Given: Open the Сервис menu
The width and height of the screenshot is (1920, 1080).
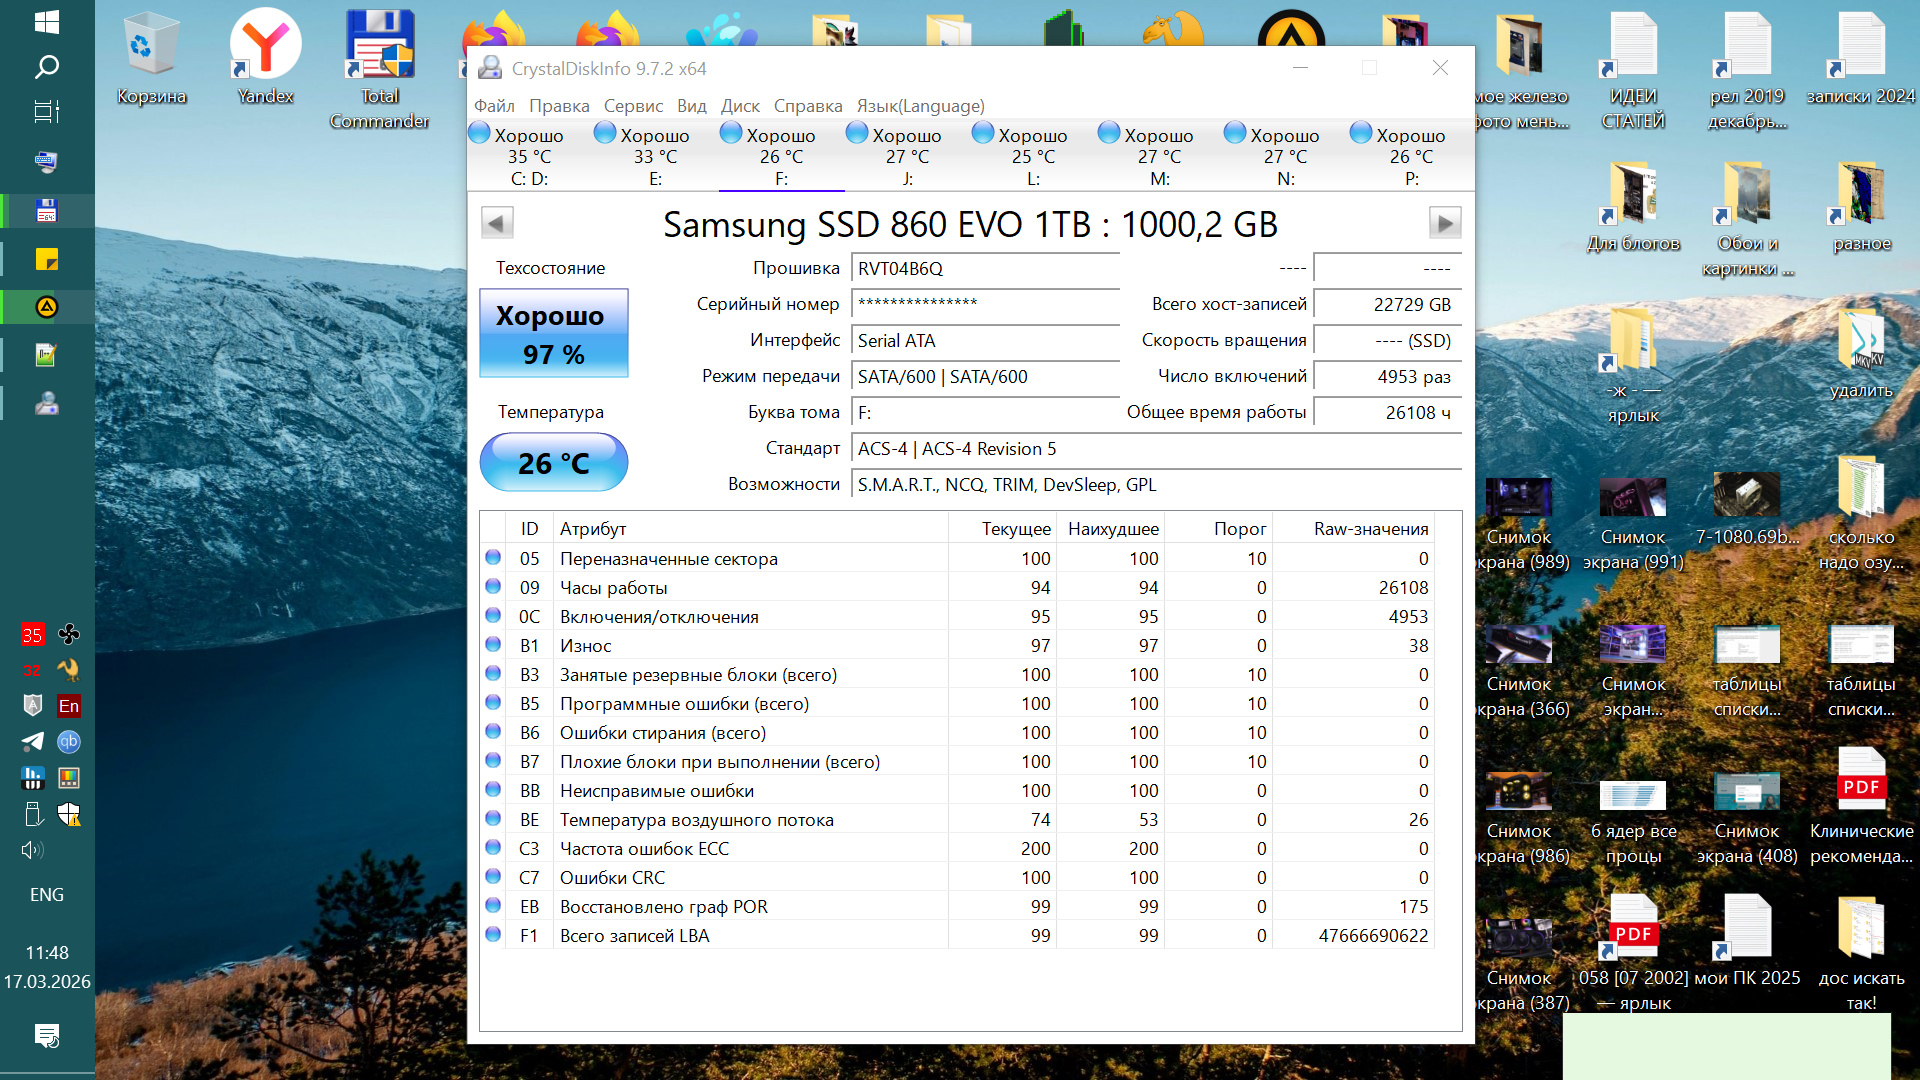Looking at the screenshot, I should [633, 106].
